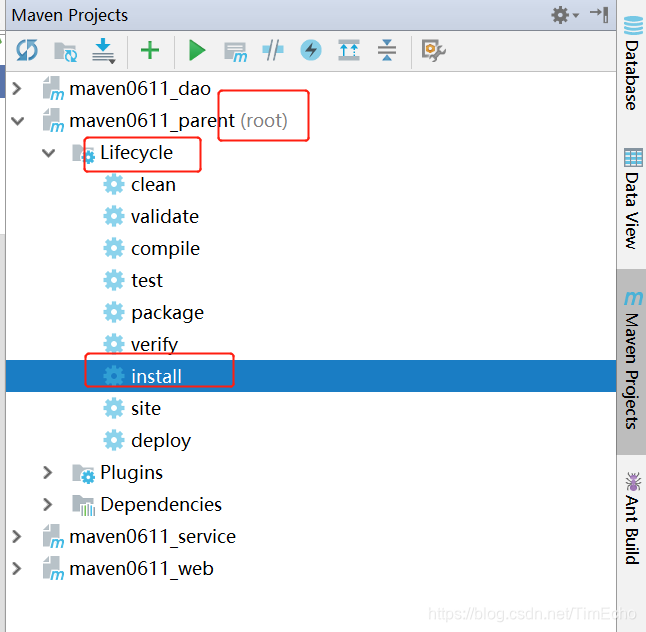Click the clean goal gear icon
The width and height of the screenshot is (646, 632).
(x=114, y=185)
